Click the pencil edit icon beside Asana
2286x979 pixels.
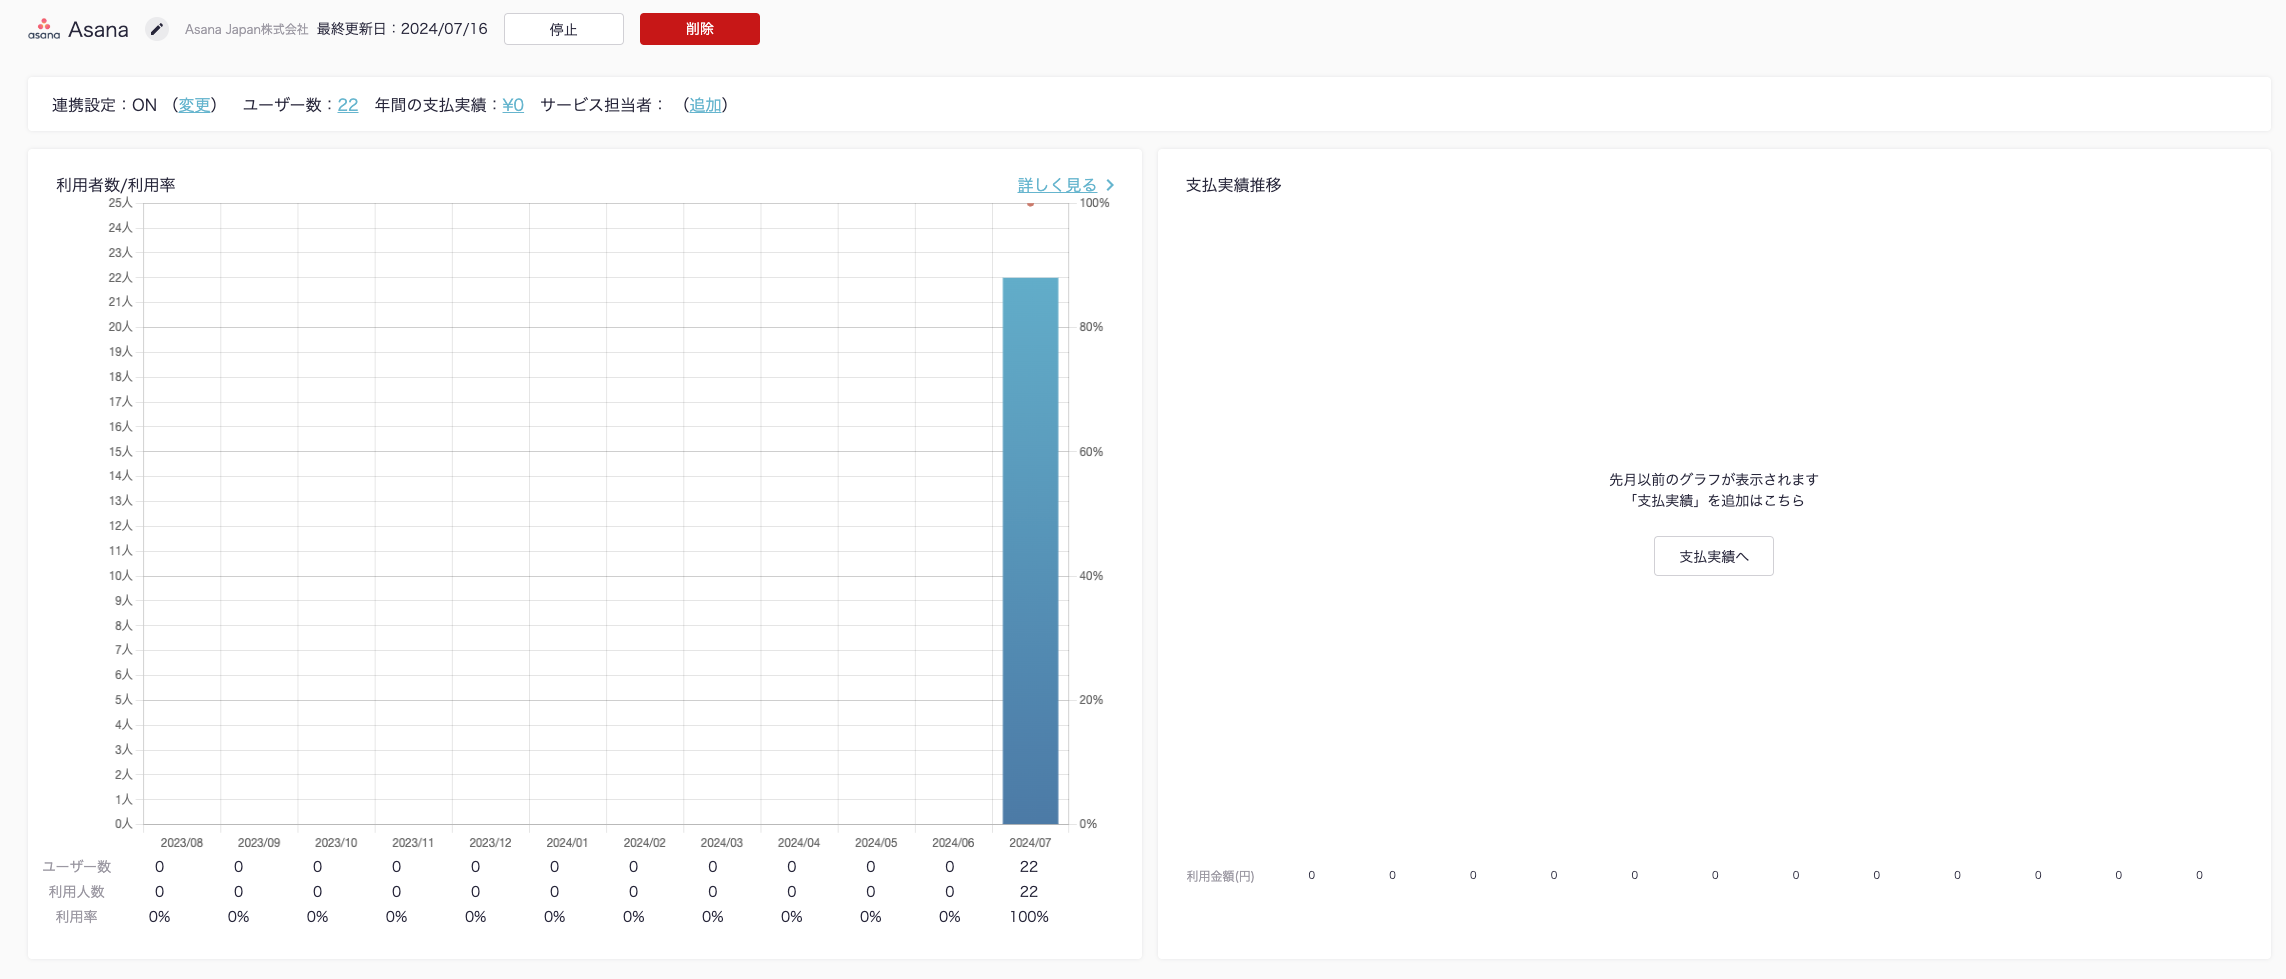point(156,29)
